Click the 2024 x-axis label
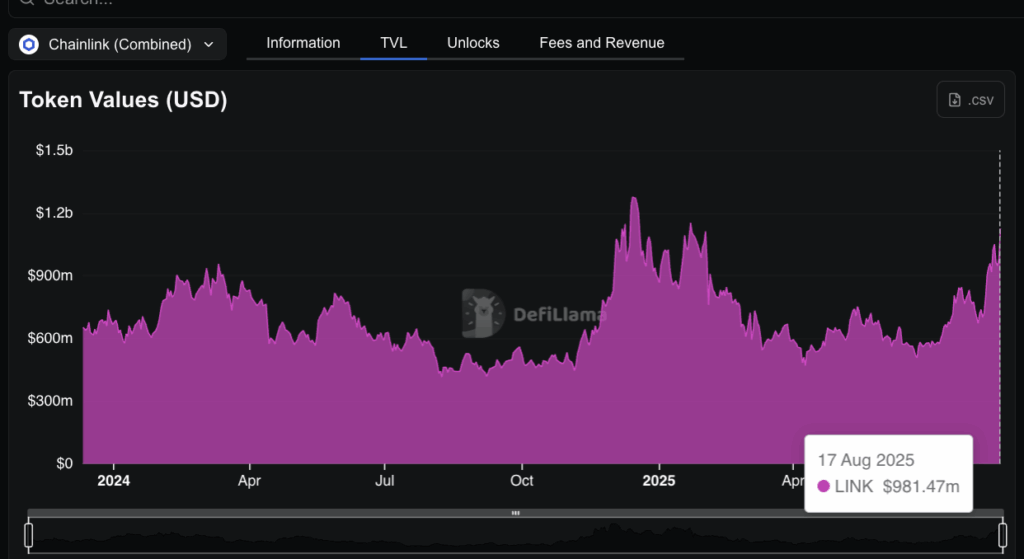The width and height of the screenshot is (1024, 559). coord(114,481)
